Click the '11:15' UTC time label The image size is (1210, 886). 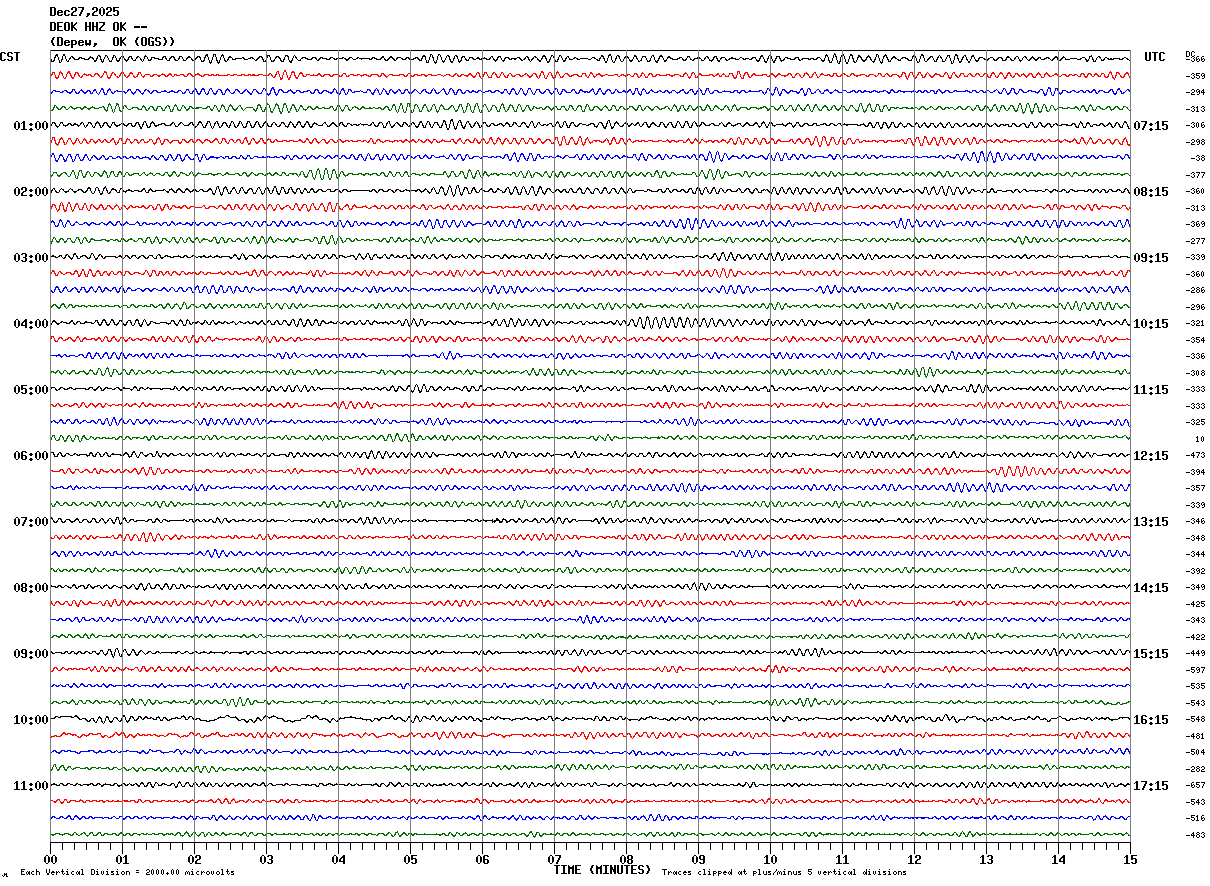(x=1151, y=390)
